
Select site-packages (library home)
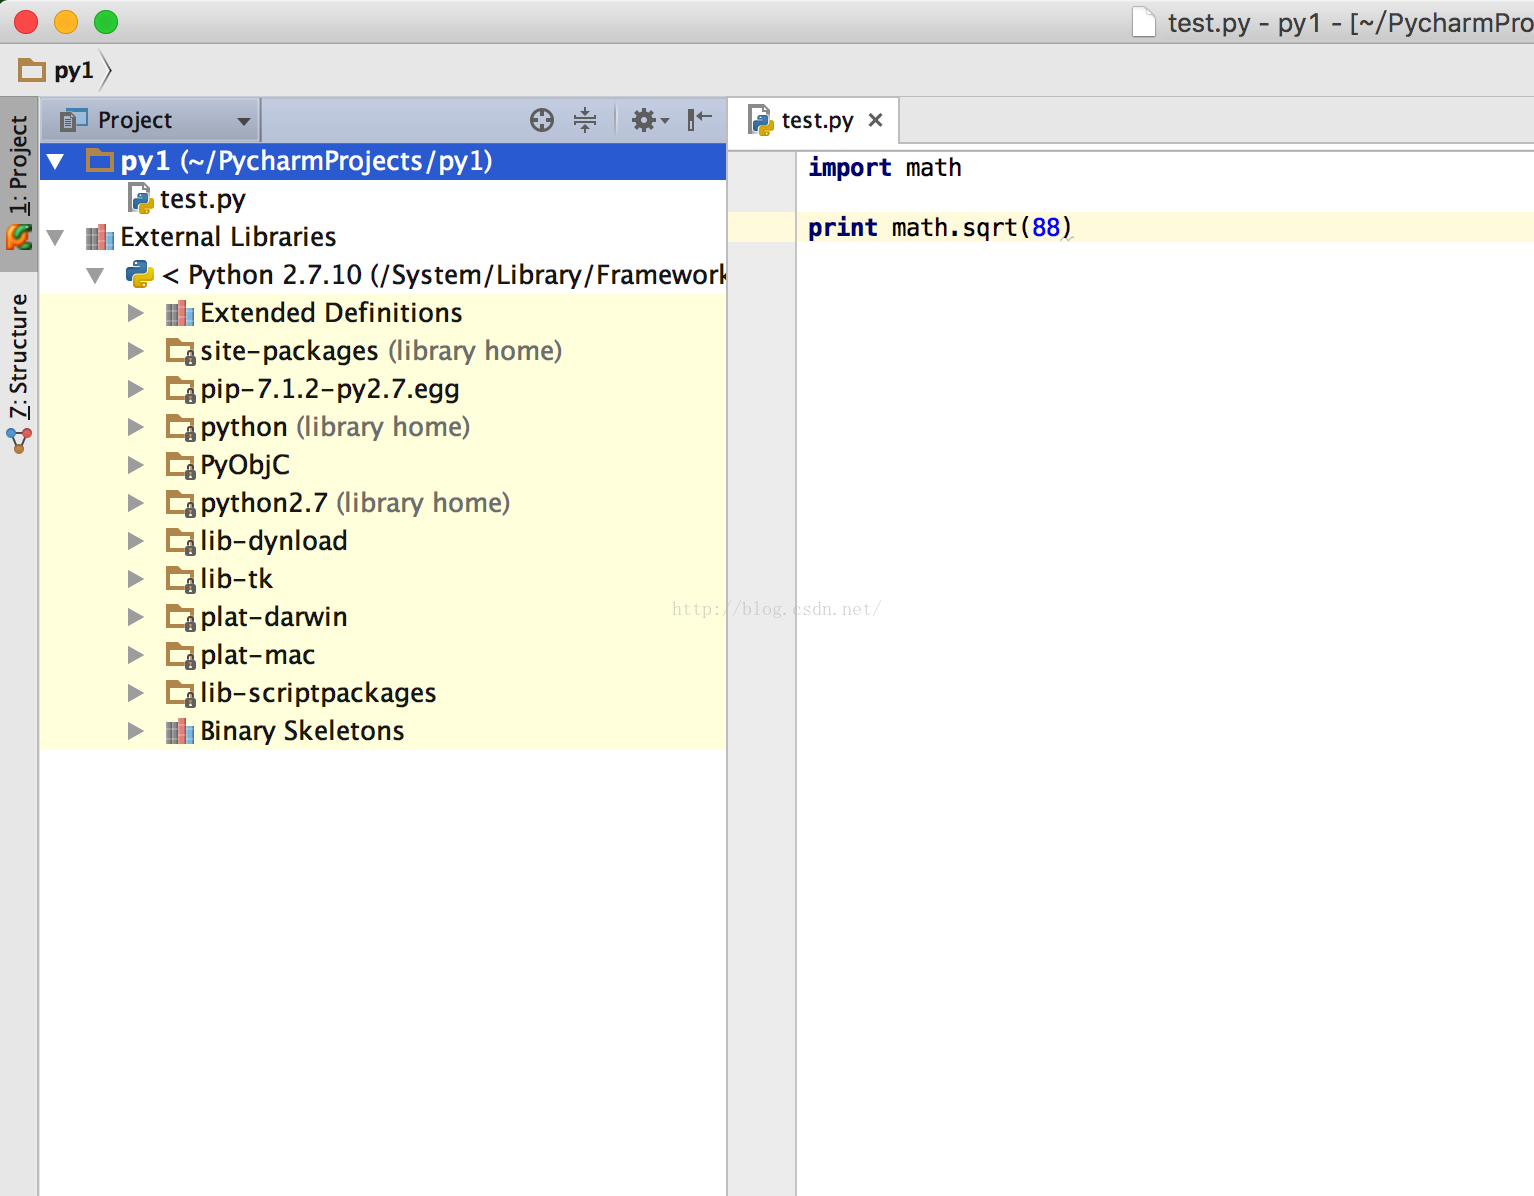[x=381, y=351]
